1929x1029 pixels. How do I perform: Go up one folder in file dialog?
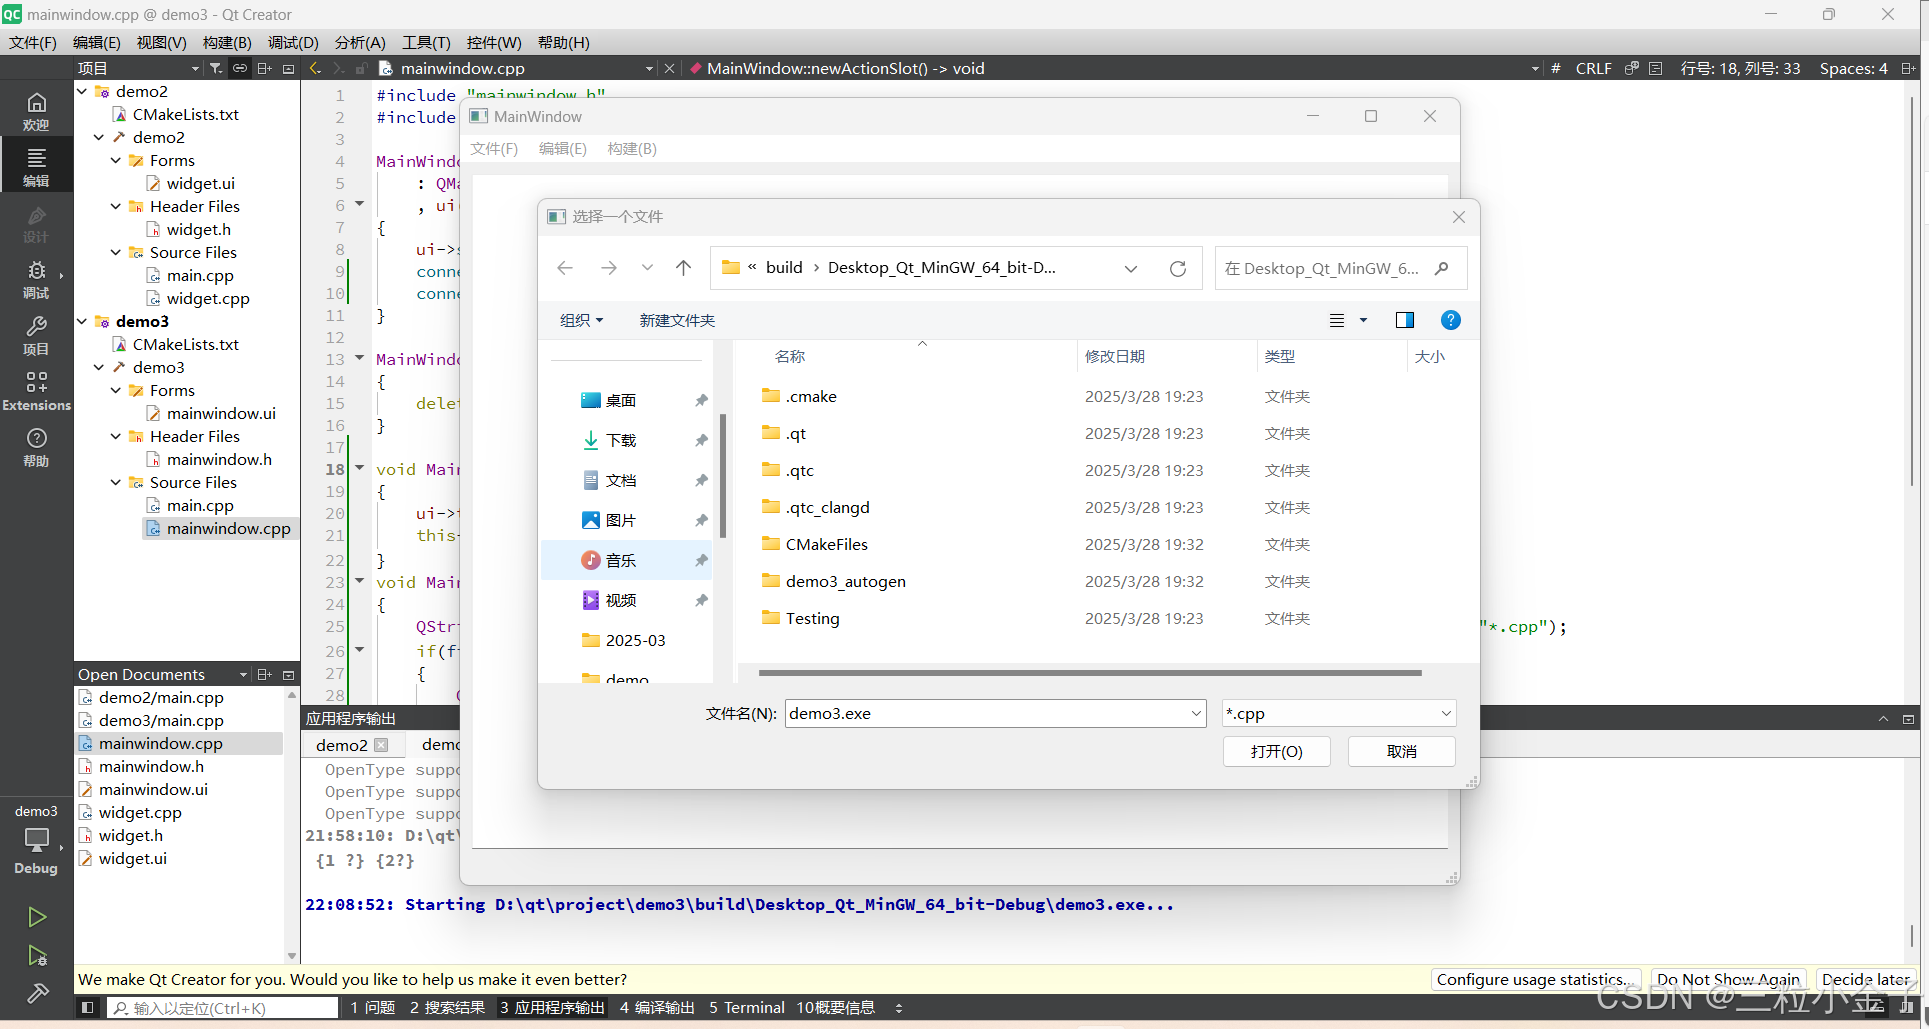click(x=683, y=268)
